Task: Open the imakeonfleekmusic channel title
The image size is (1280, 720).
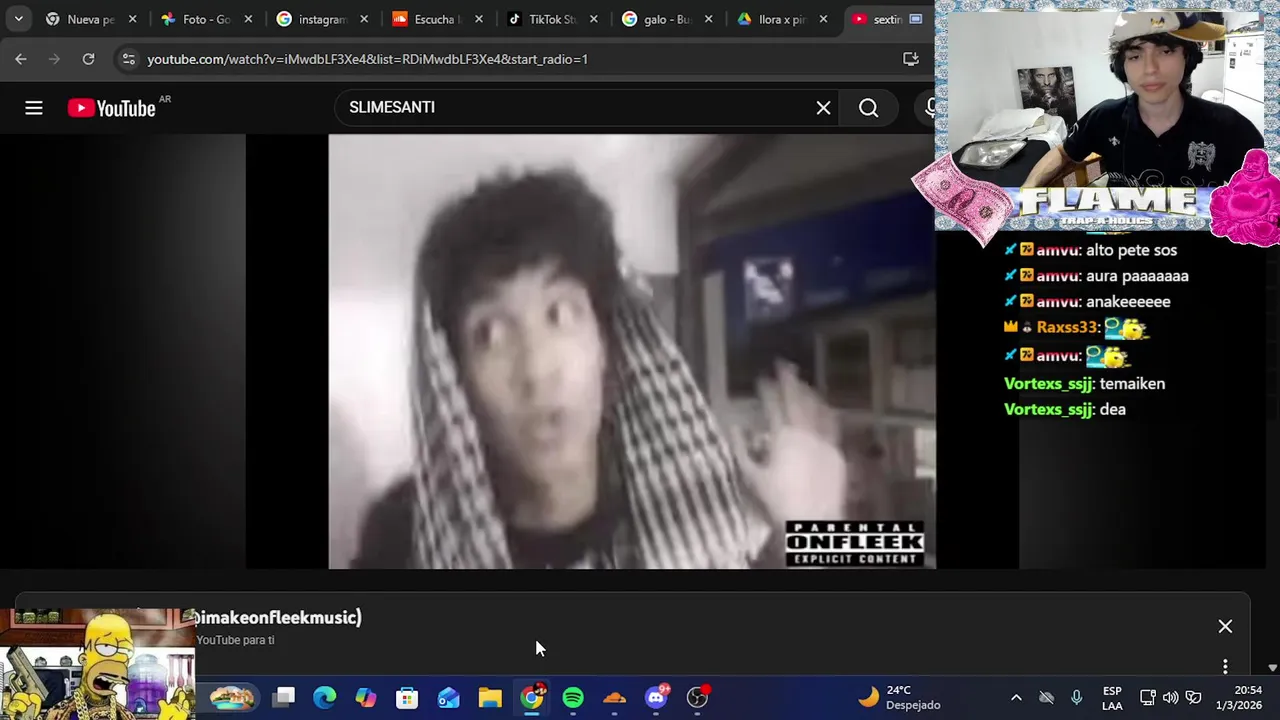Action: [277, 617]
